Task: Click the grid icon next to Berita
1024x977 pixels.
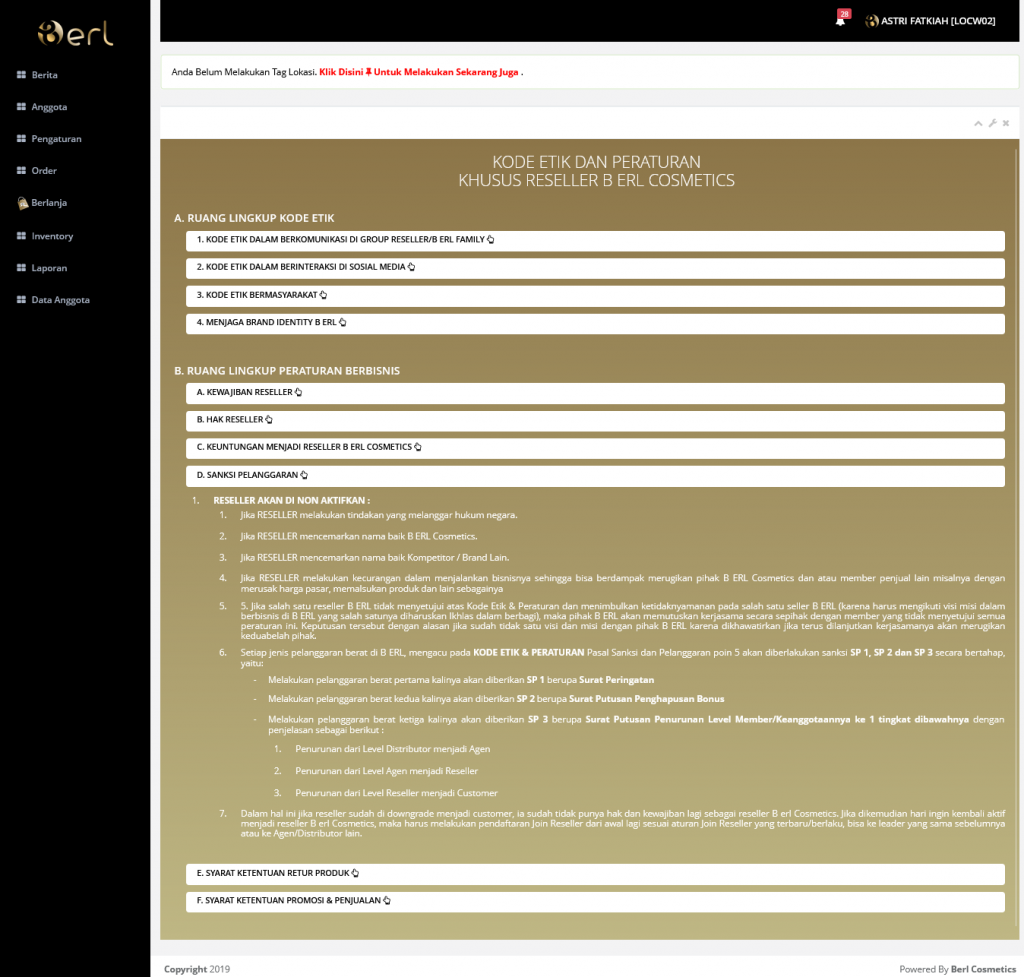Action: pyautogui.click(x=21, y=75)
